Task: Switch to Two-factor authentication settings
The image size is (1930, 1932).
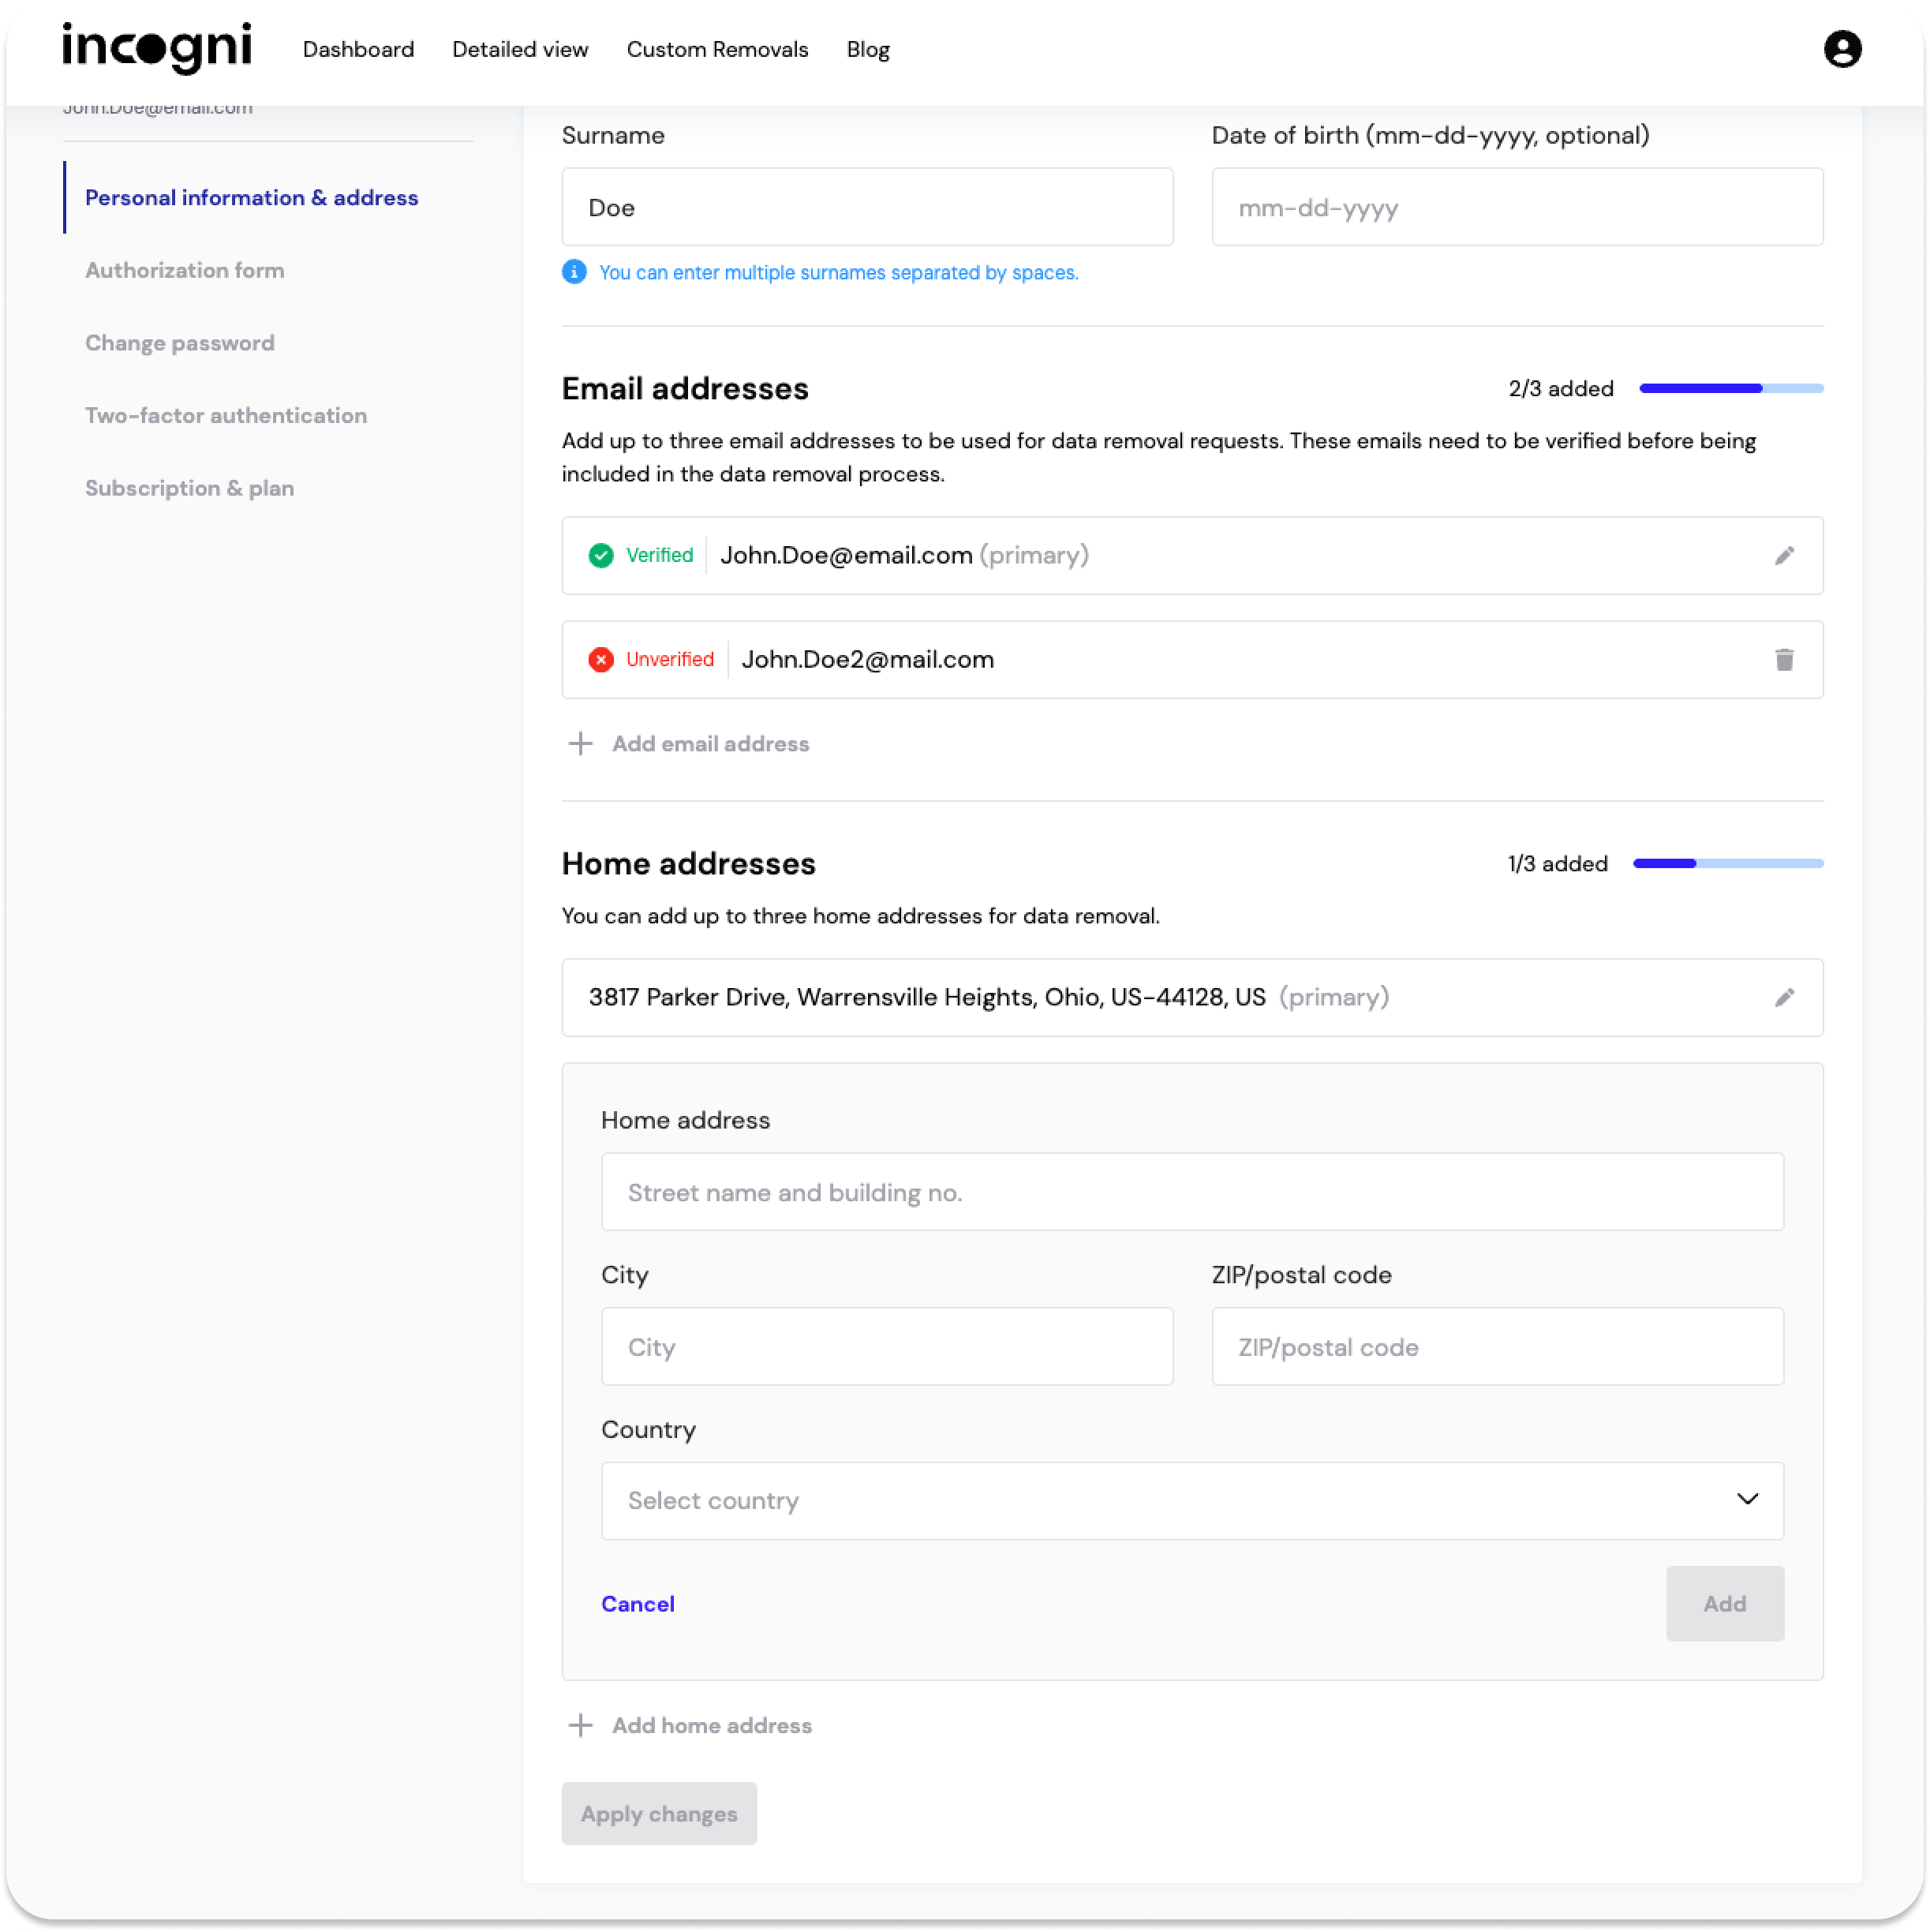Action: 226,416
